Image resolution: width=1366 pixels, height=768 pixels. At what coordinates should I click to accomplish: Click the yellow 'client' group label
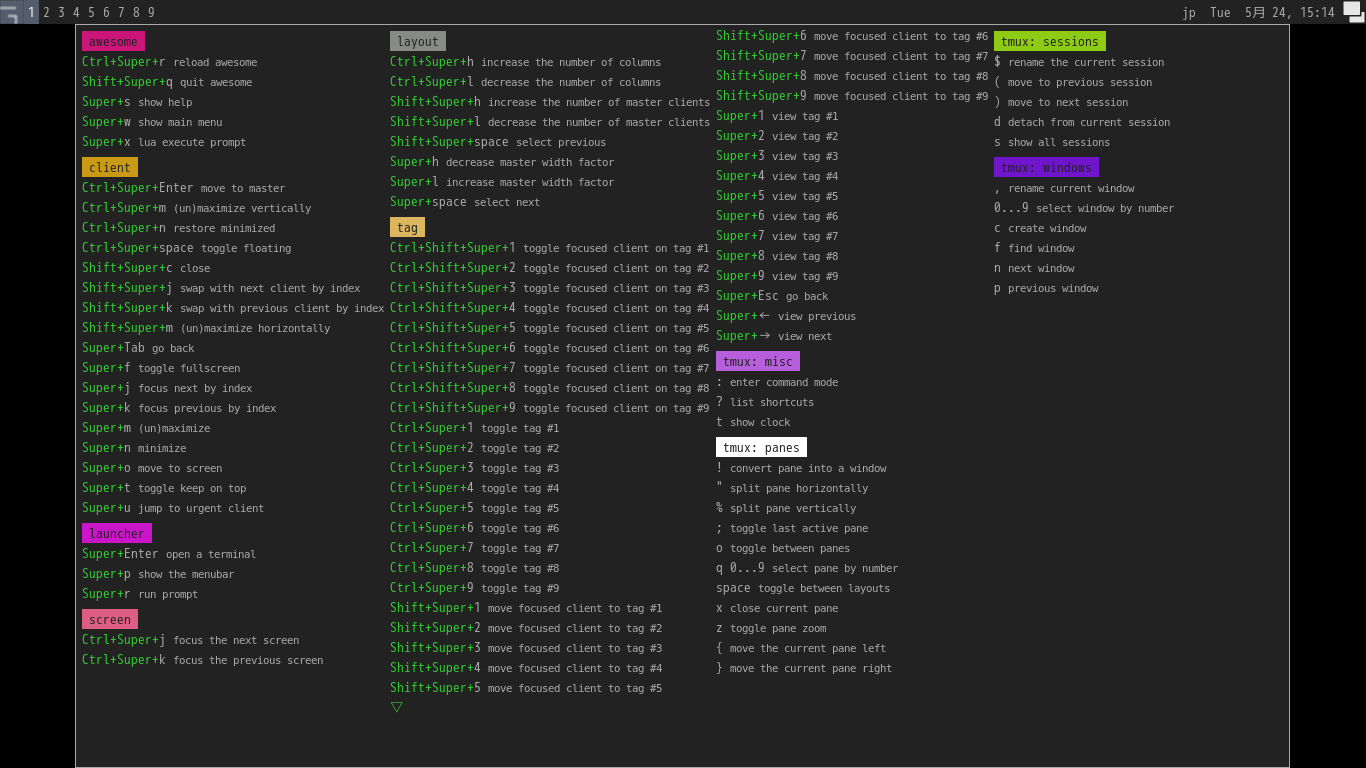(x=110, y=167)
